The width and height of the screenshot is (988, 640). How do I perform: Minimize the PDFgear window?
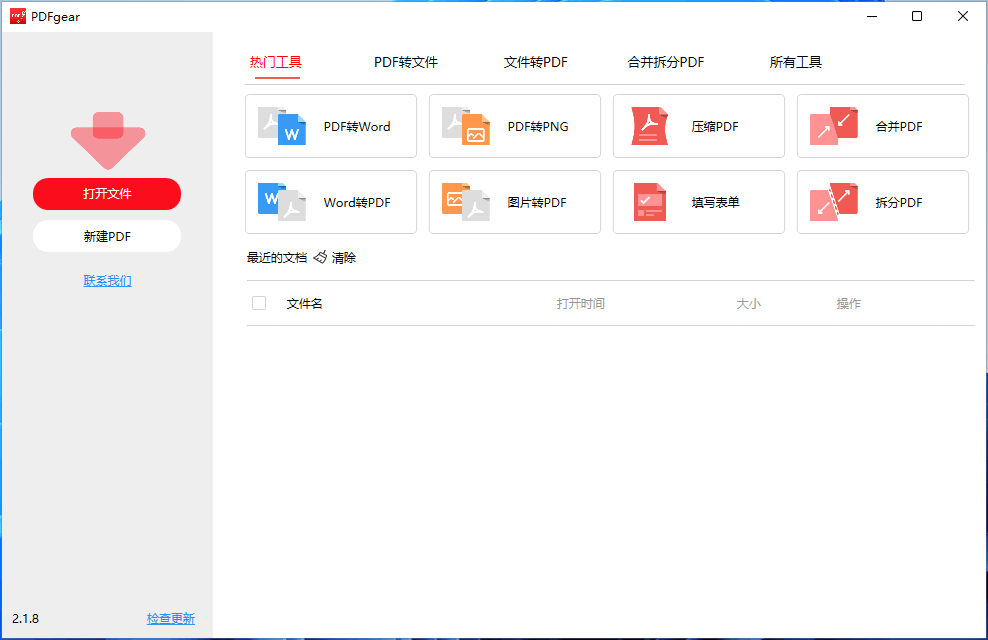(x=872, y=16)
